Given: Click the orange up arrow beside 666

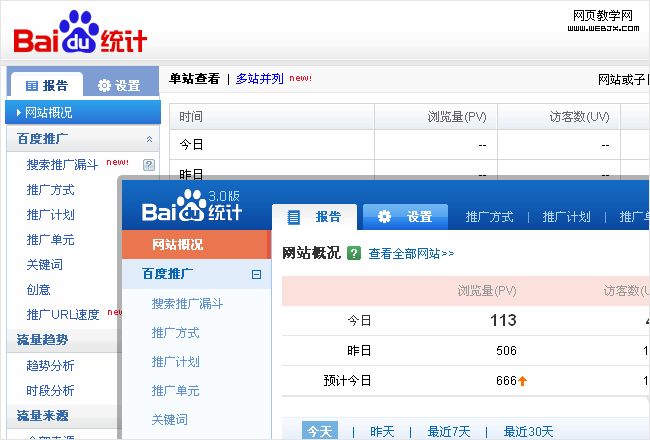Looking at the screenshot, I should click(x=522, y=381).
